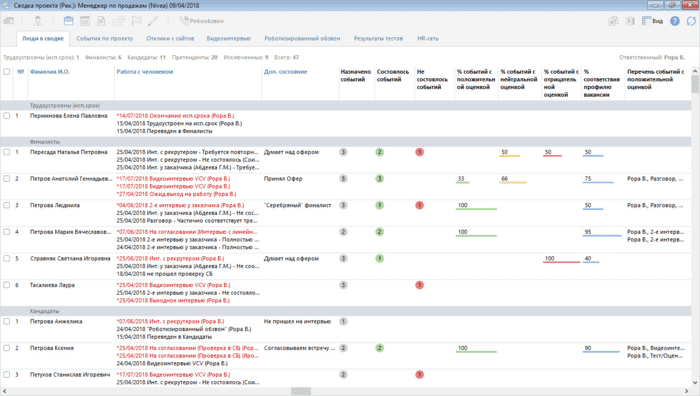
Task: Check the box for Петрова Мария Вячеславовна
Action: tap(7, 232)
